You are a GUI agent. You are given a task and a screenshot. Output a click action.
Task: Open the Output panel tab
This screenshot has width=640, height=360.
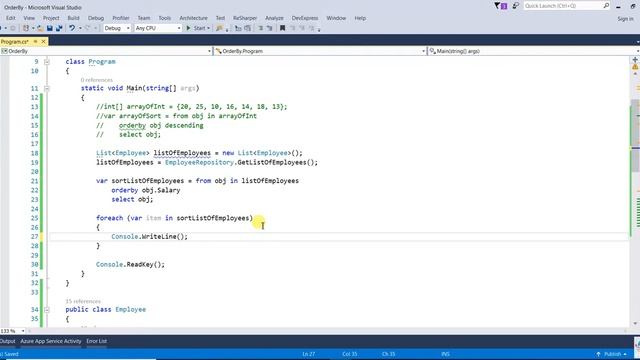pyautogui.click(x=7, y=341)
